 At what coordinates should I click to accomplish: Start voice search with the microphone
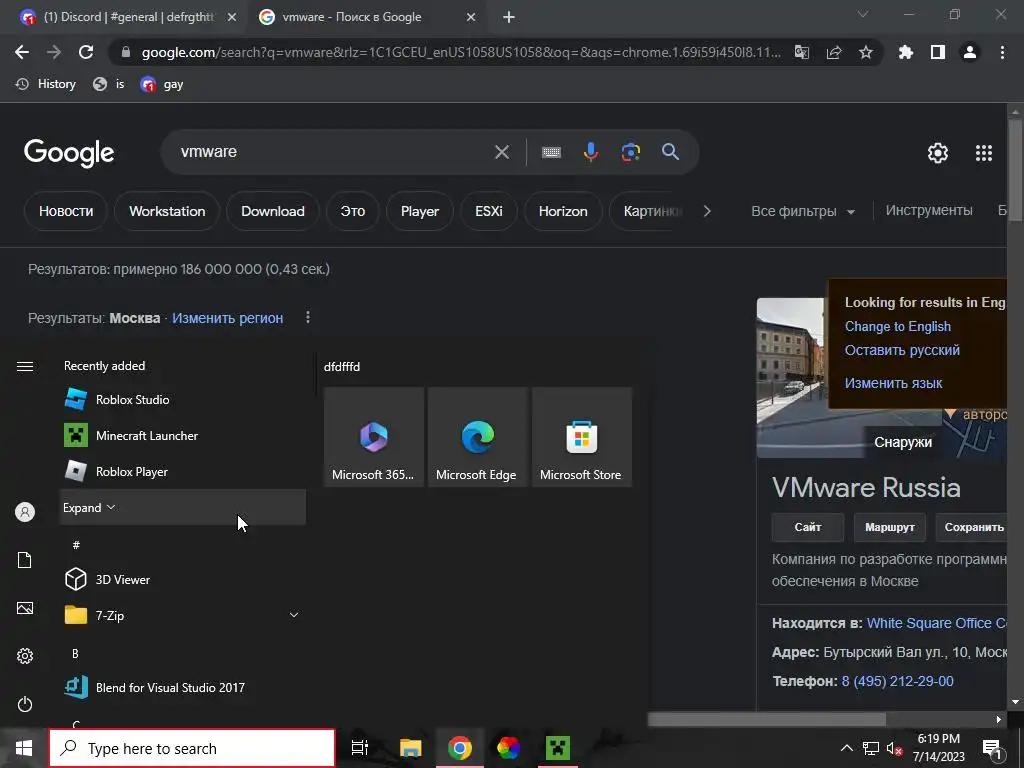tap(590, 152)
